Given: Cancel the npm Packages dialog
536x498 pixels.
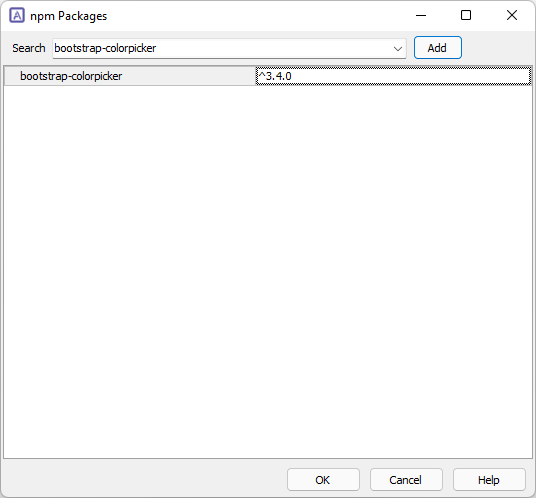Looking at the screenshot, I should coord(406,480).
